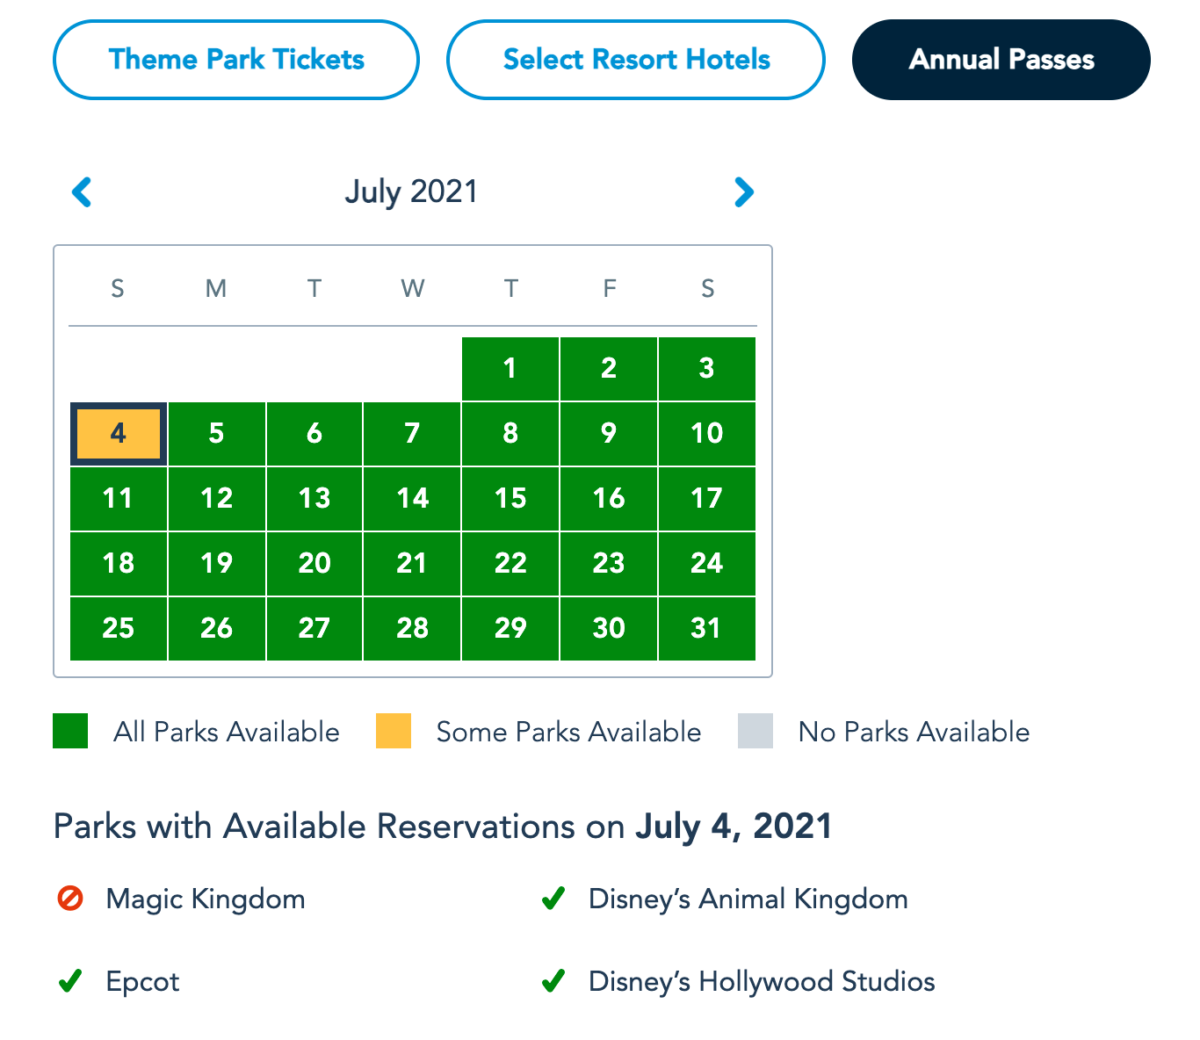Click the red unavailable icon beside Magic Kingdom
The image size is (1200, 1040).
(x=70, y=899)
